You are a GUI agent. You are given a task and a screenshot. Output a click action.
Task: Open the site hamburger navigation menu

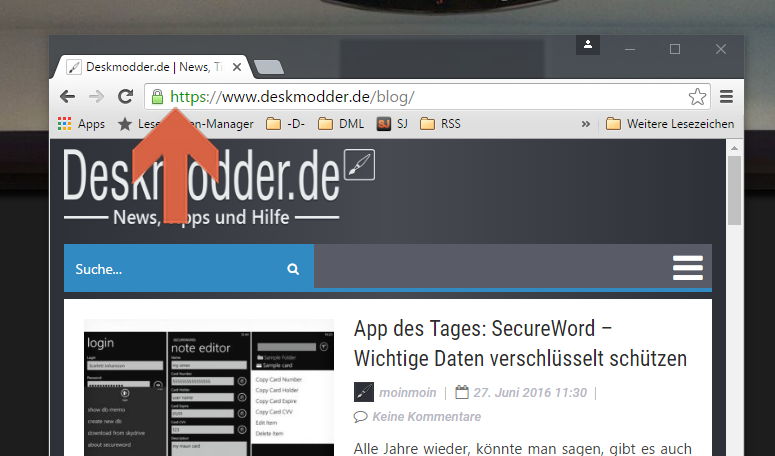(688, 268)
